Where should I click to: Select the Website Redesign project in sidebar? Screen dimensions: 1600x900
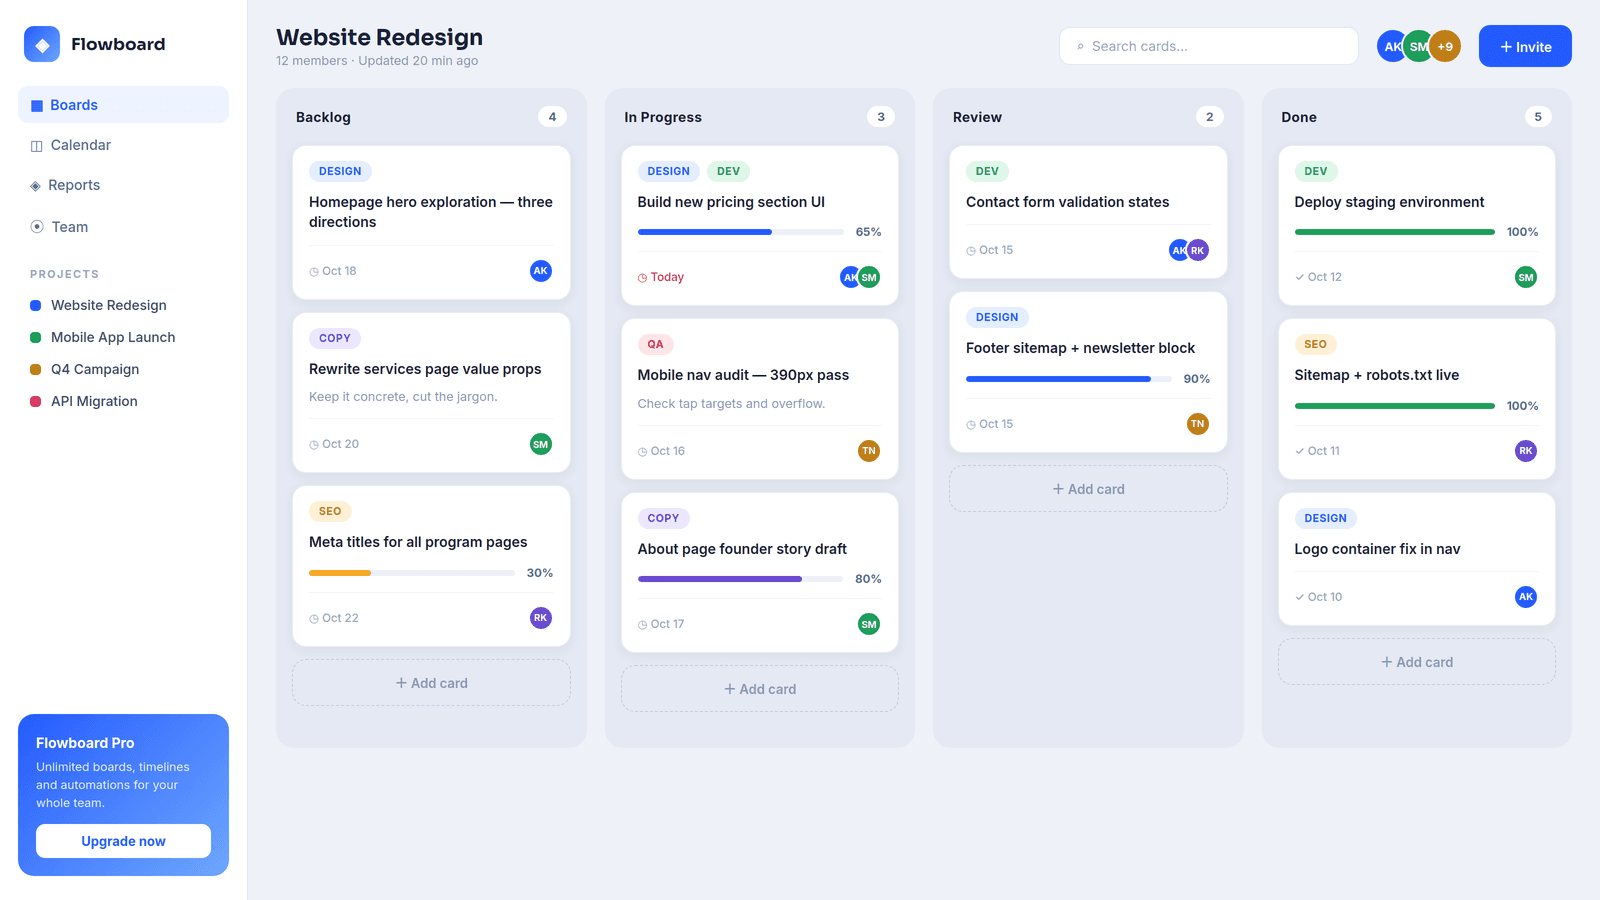coord(123,305)
